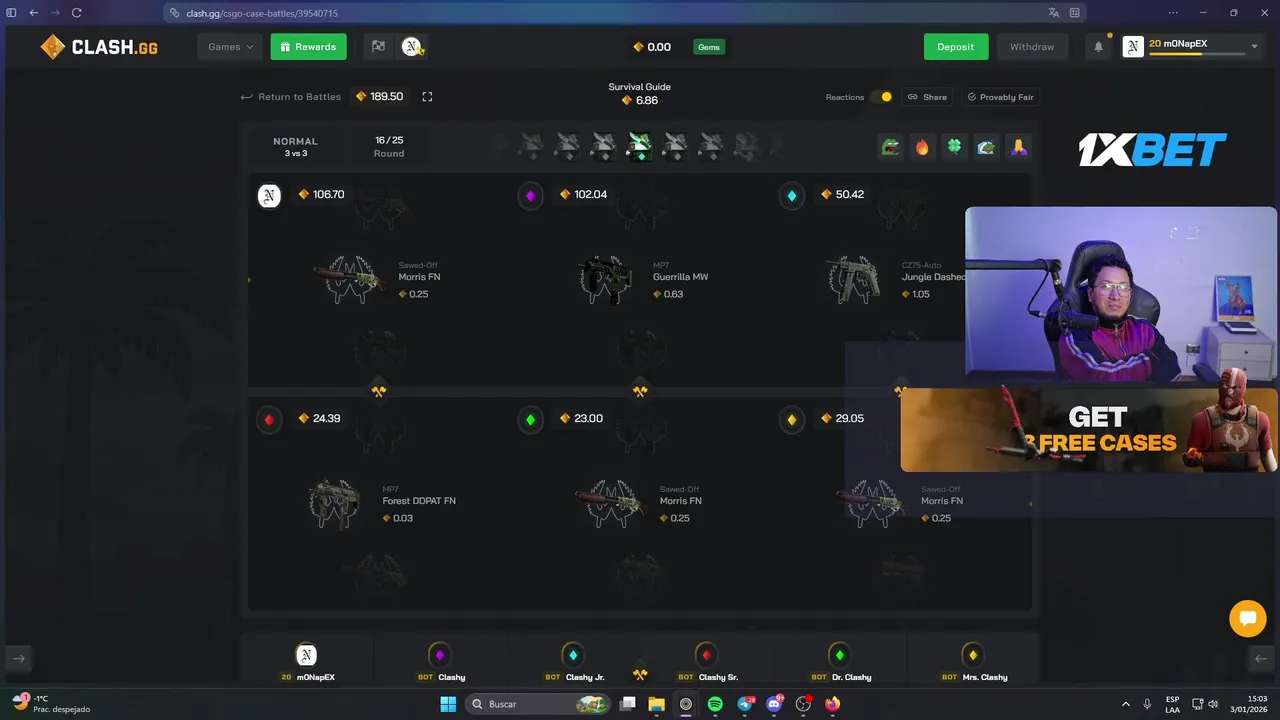Send the Pepe frog reaction
This screenshot has height=720, width=1280.
coord(890,147)
